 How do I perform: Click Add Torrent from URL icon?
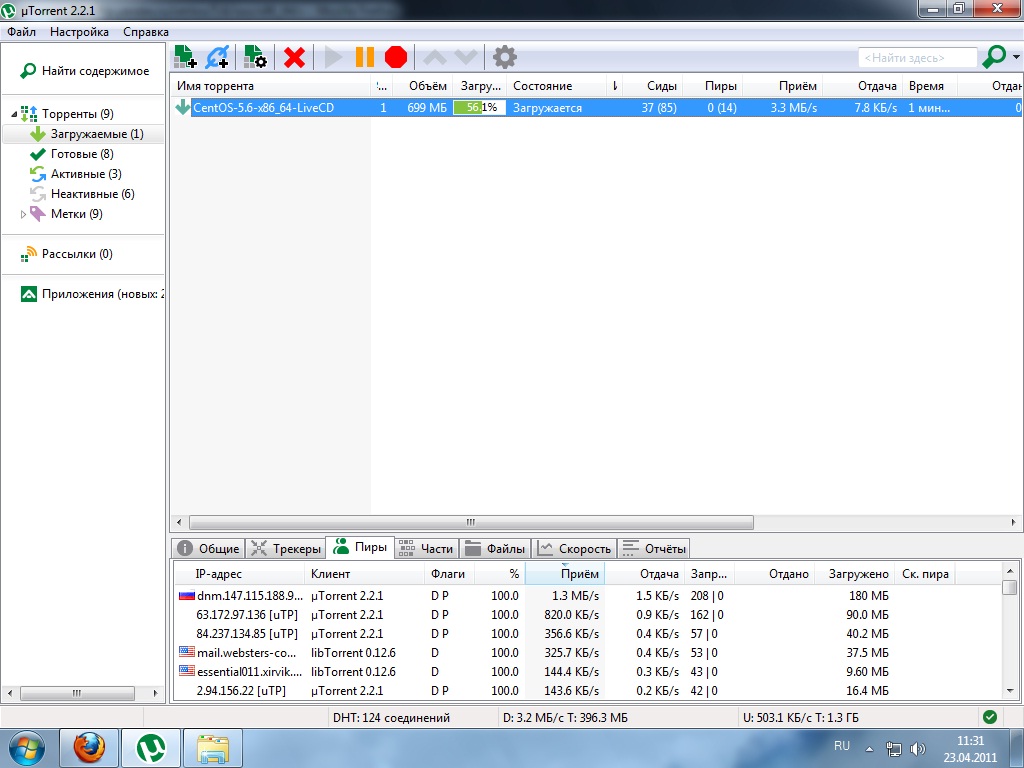(x=217, y=57)
